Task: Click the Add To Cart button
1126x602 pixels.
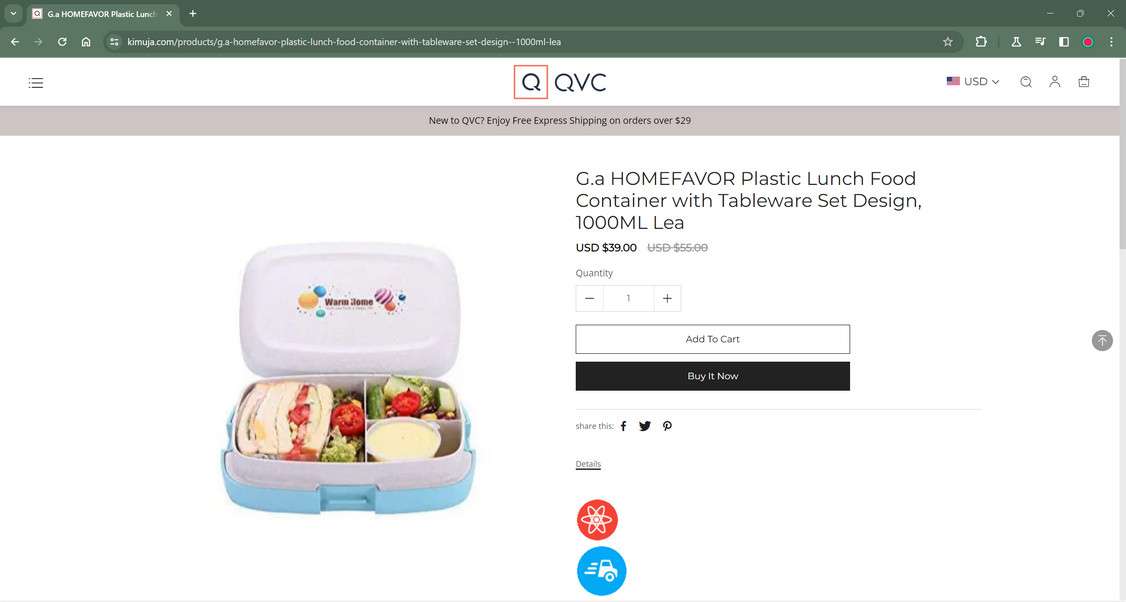Action: point(712,339)
